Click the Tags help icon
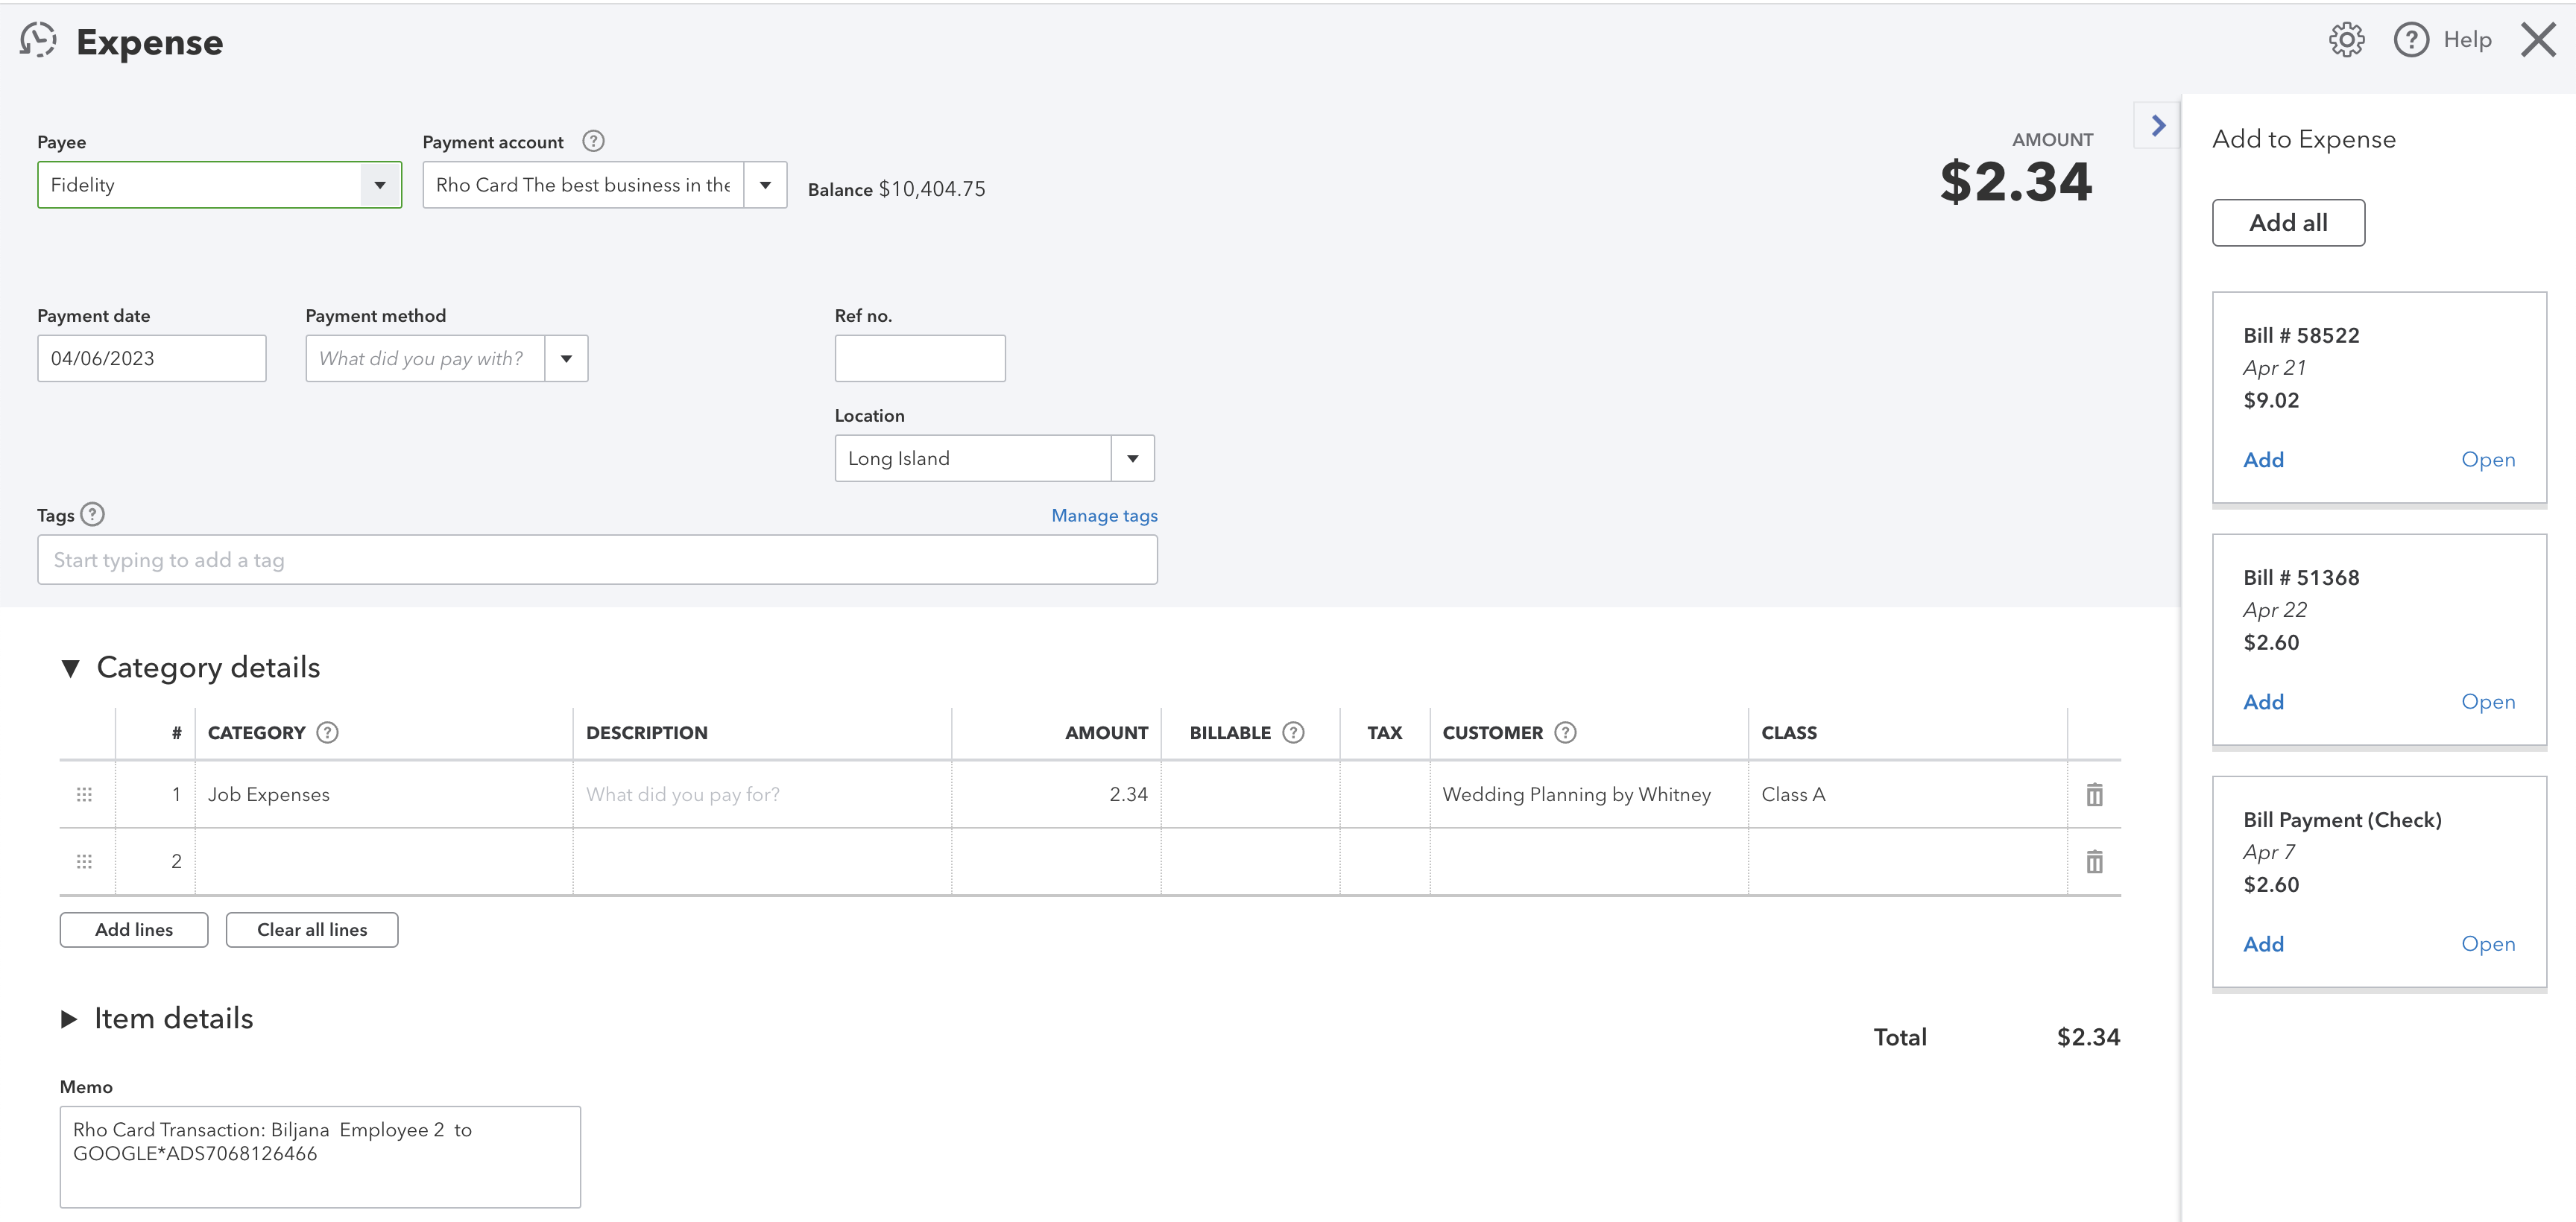 point(92,514)
